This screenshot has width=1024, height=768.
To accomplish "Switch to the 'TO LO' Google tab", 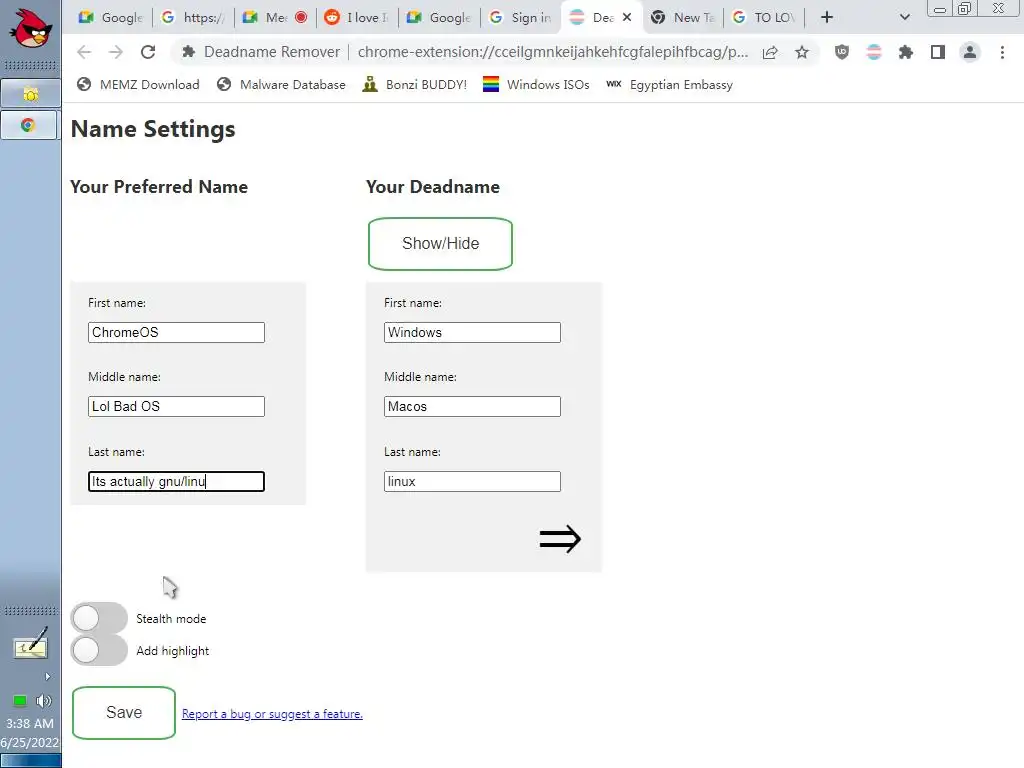I will pos(764,18).
